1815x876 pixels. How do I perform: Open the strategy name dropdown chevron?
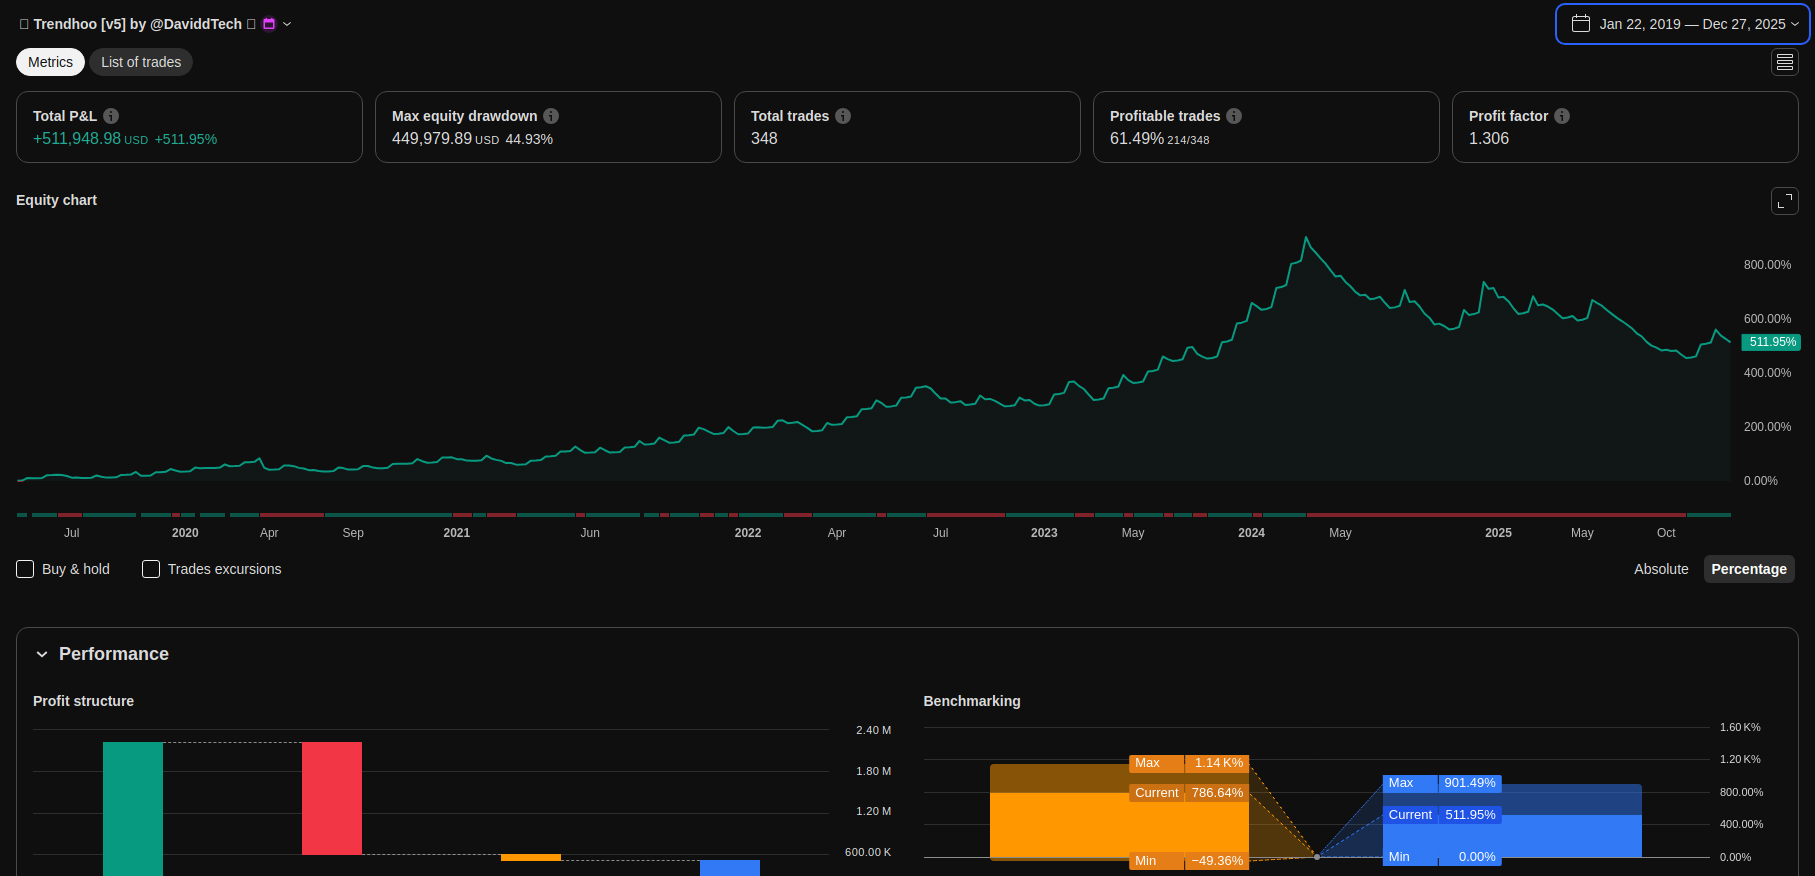pyautogui.click(x=287, y=24)
